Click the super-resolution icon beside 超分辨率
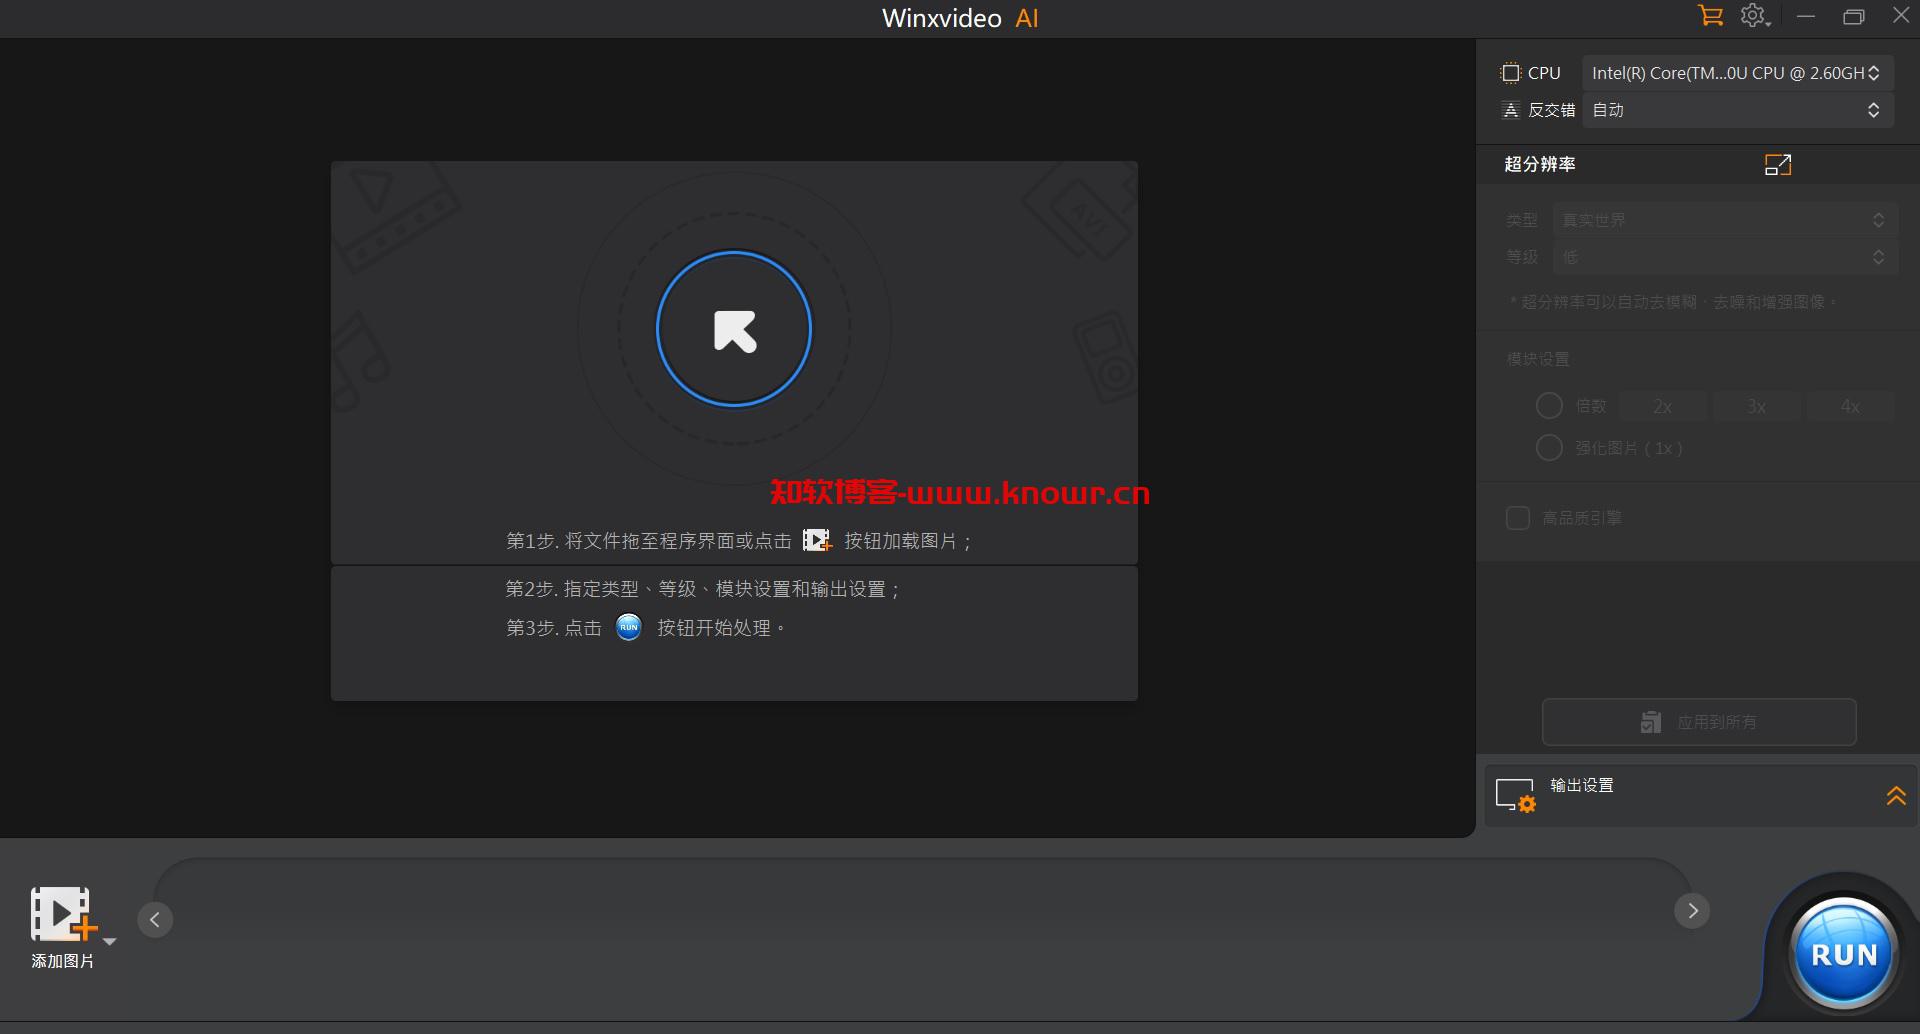The image size is (1920, 1034). [x=1778, y=164]
